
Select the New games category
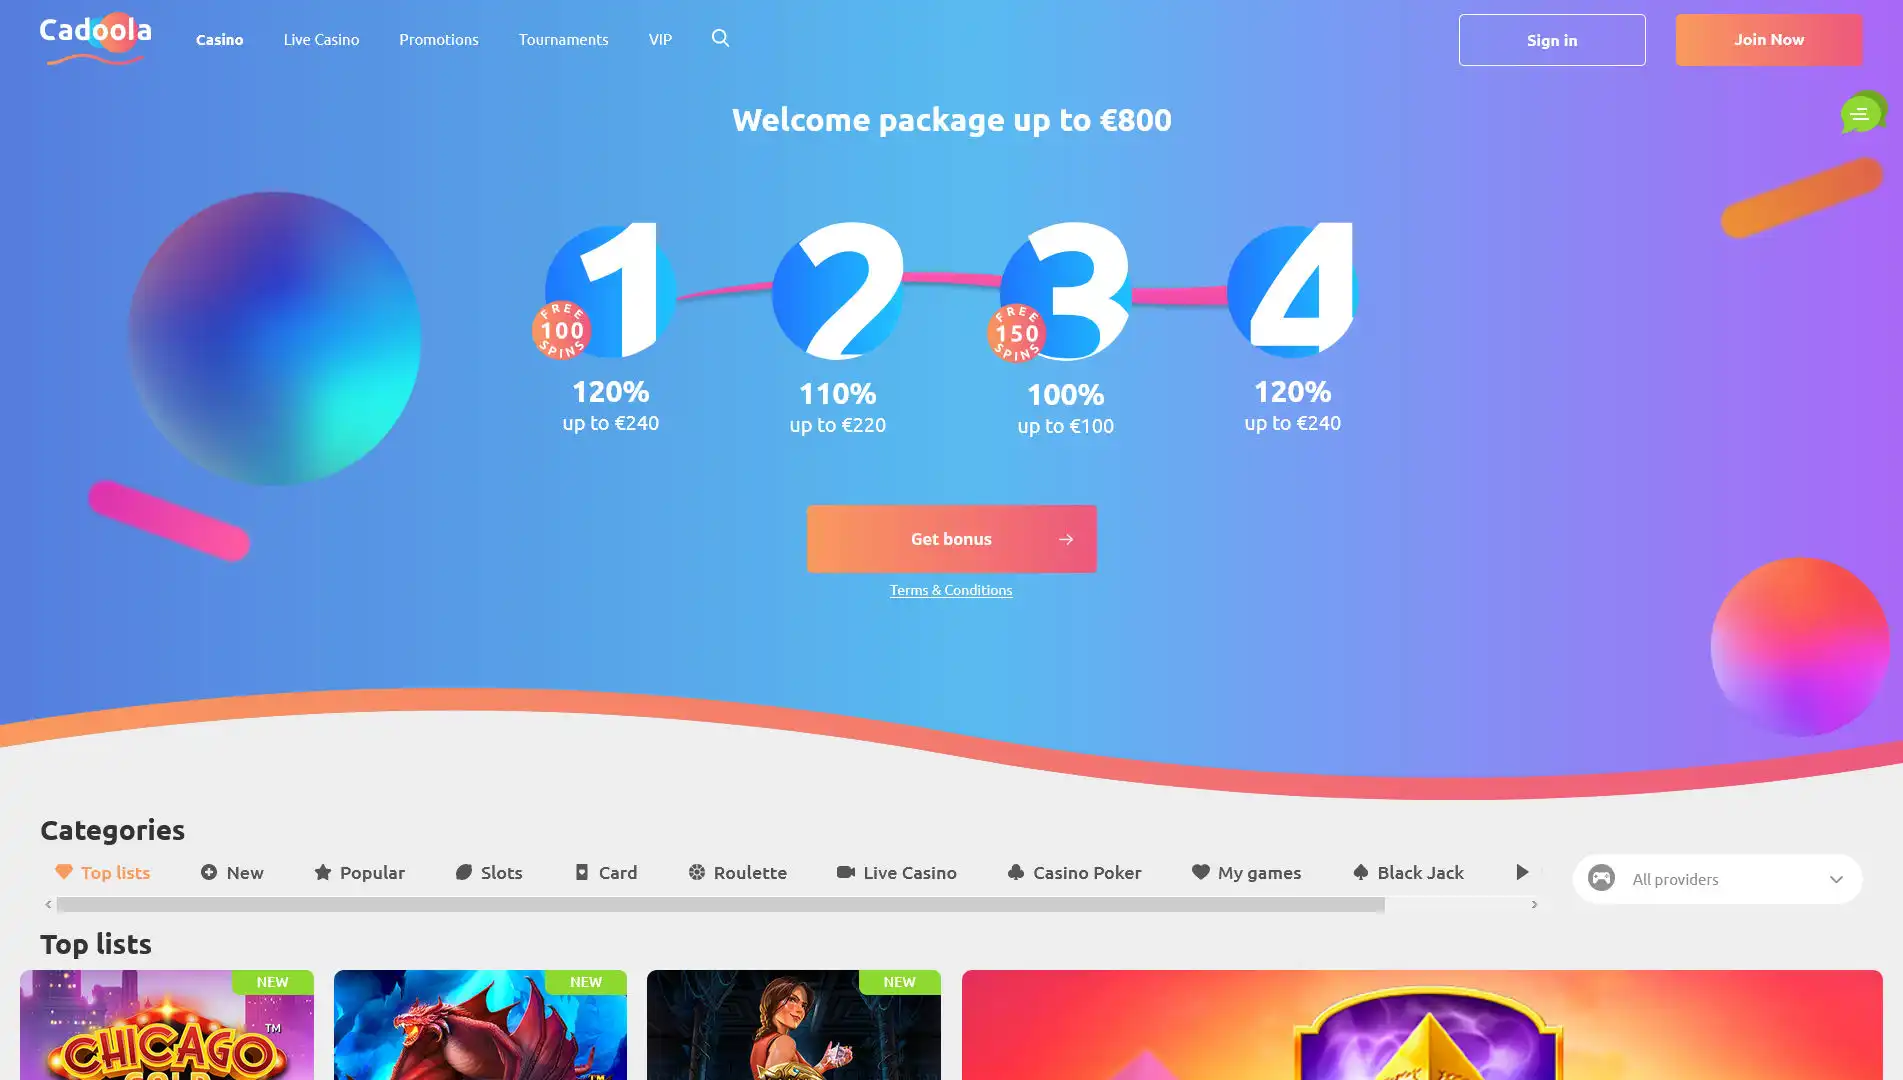click(232, 872)
